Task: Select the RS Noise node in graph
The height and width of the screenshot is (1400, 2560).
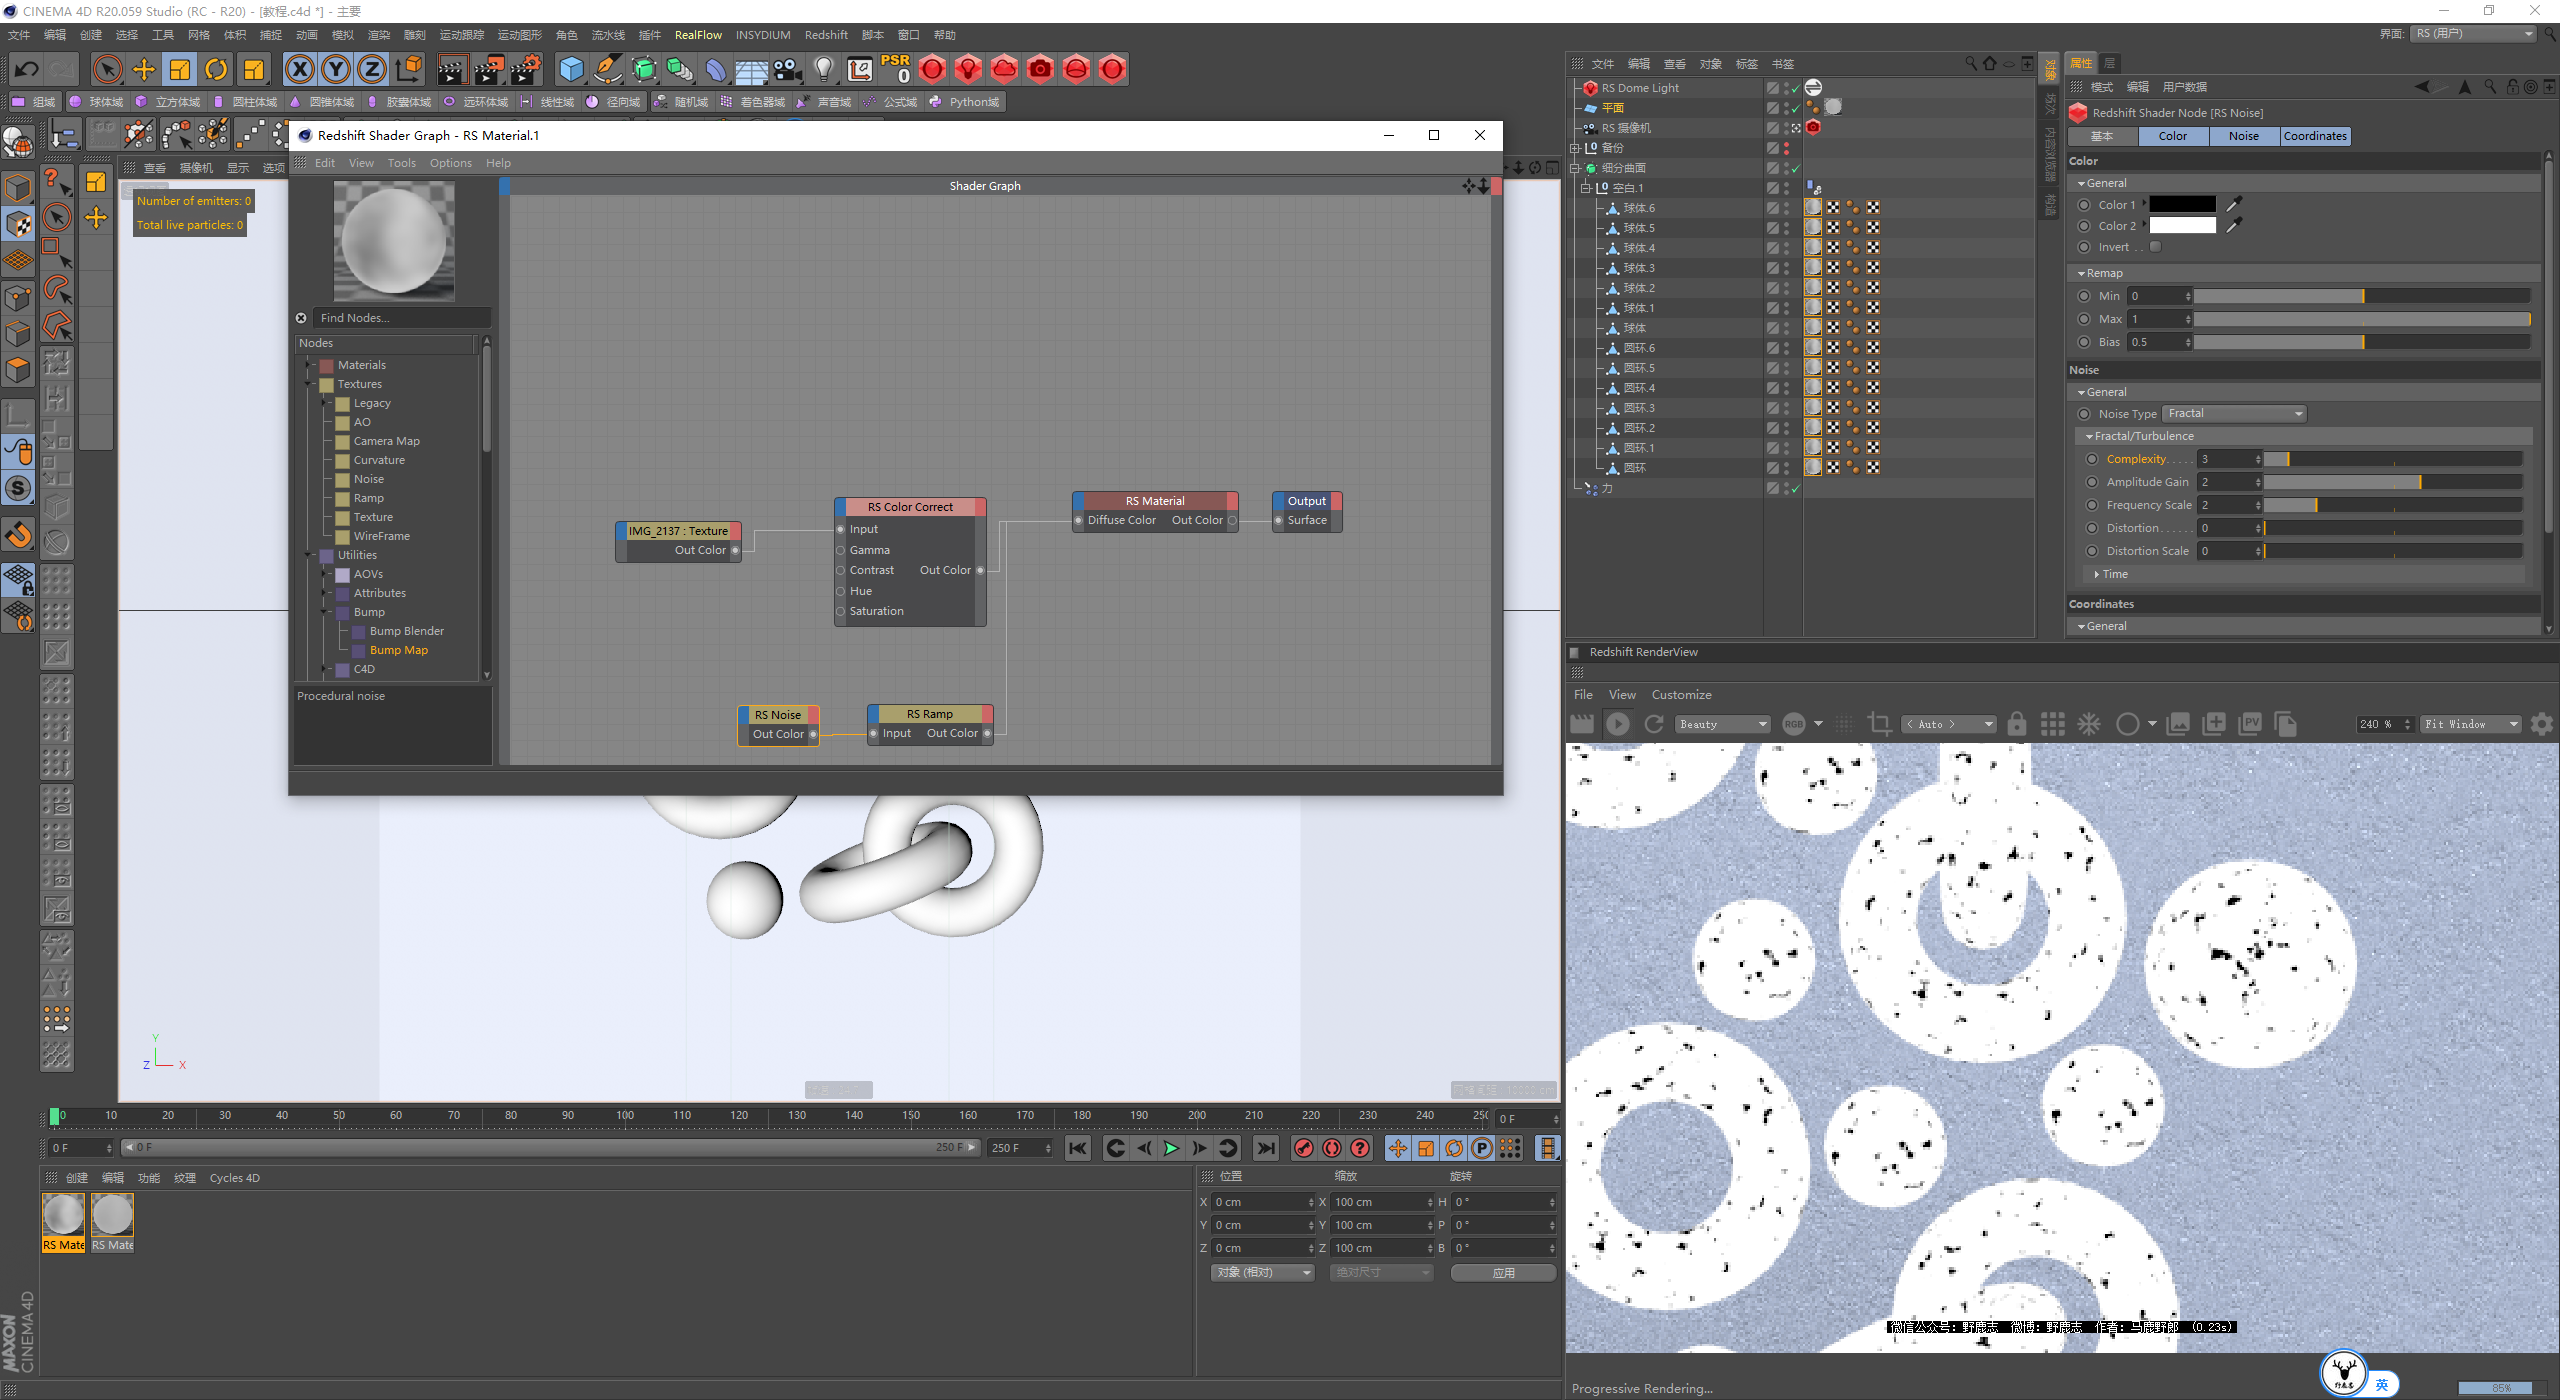Action: coord(778,714)
